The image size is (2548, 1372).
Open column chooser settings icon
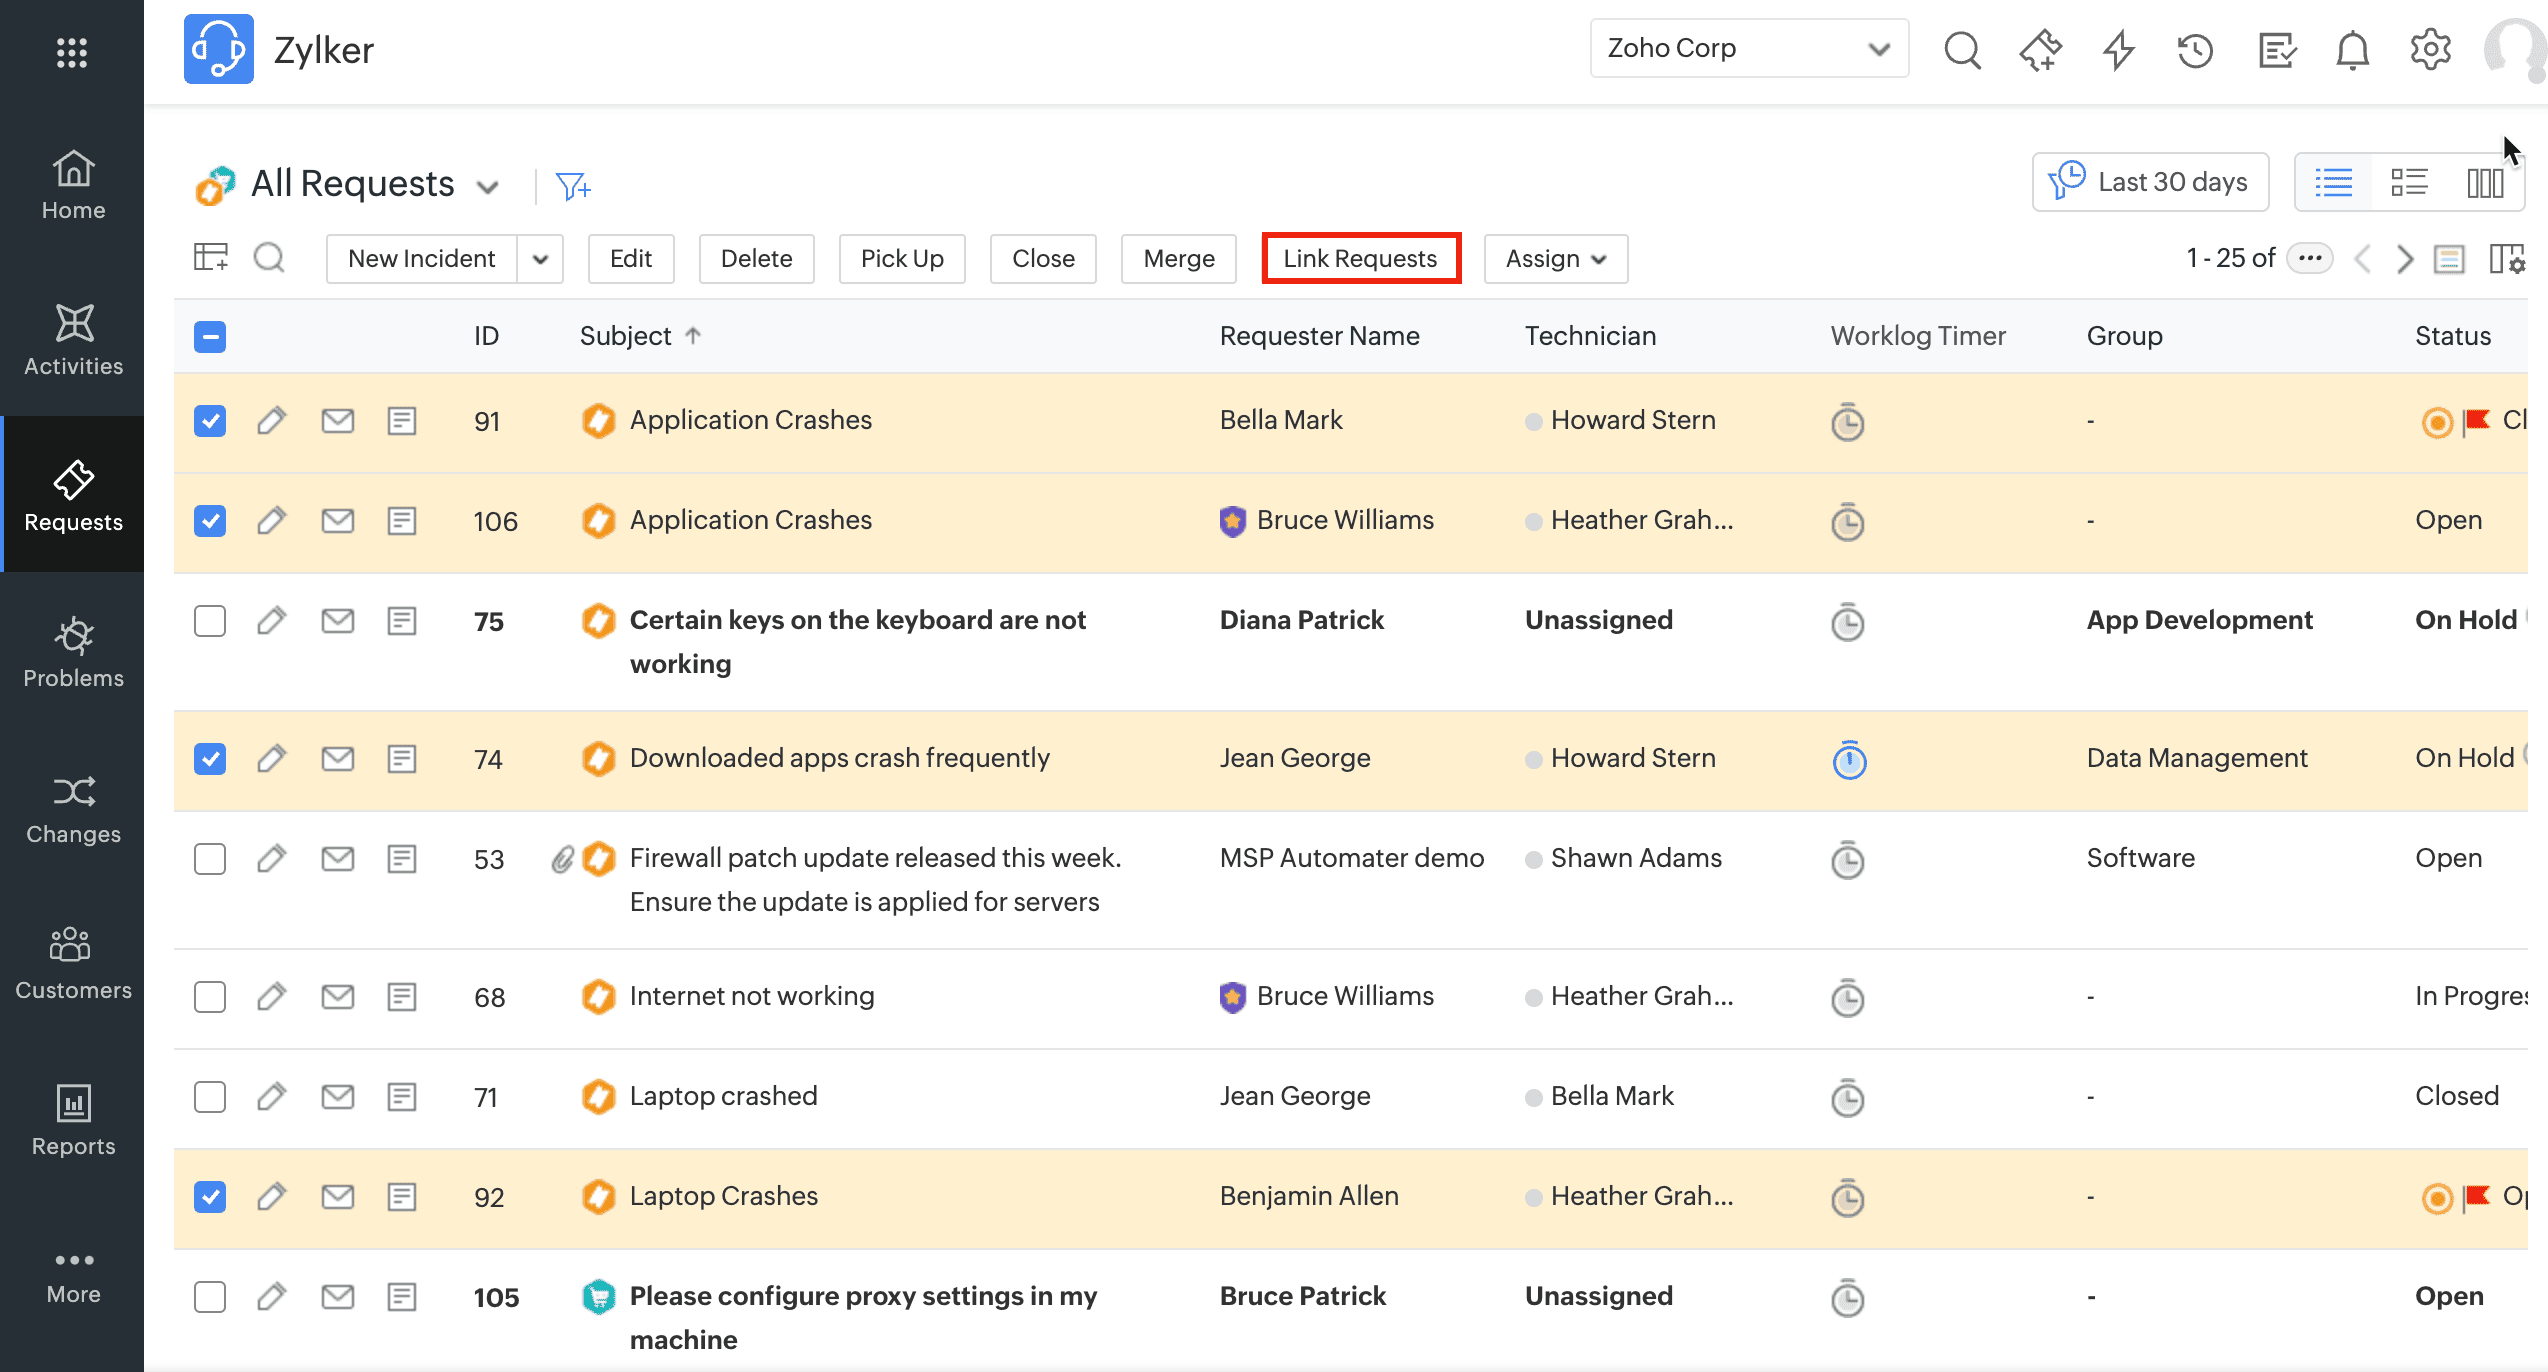point(2507,259)
